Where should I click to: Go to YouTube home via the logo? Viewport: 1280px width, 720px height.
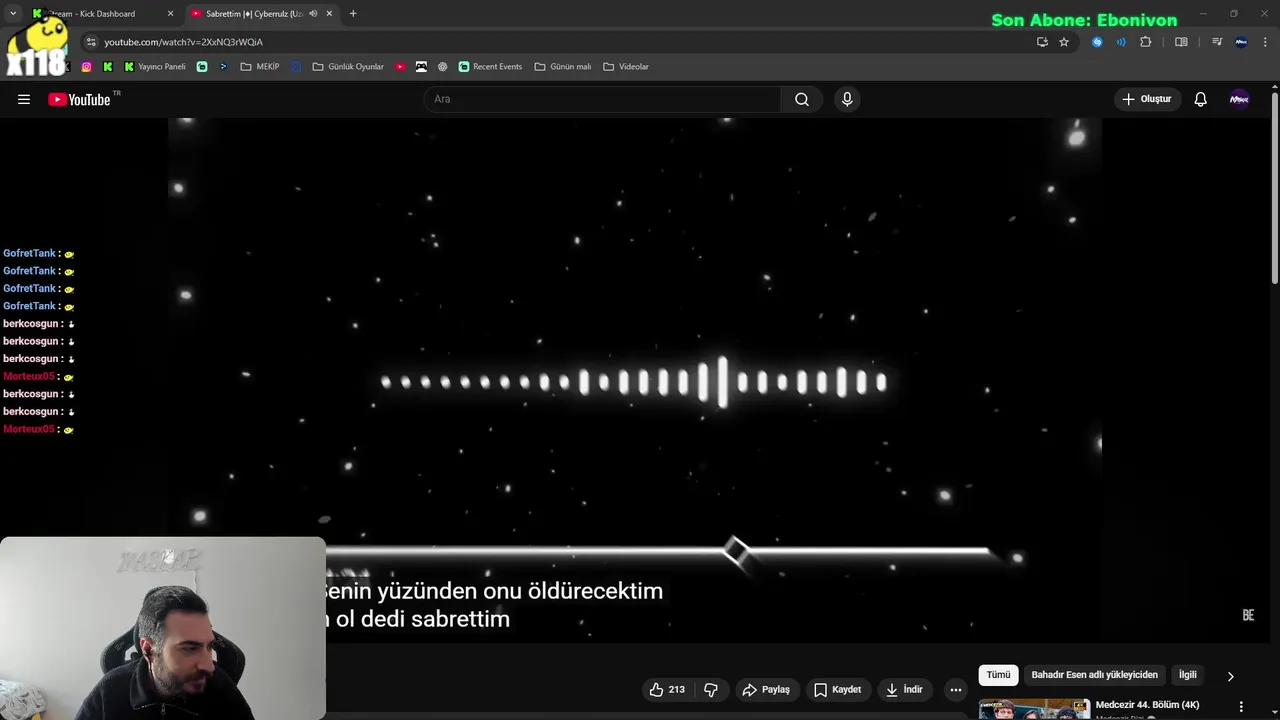tap(79, 99)
